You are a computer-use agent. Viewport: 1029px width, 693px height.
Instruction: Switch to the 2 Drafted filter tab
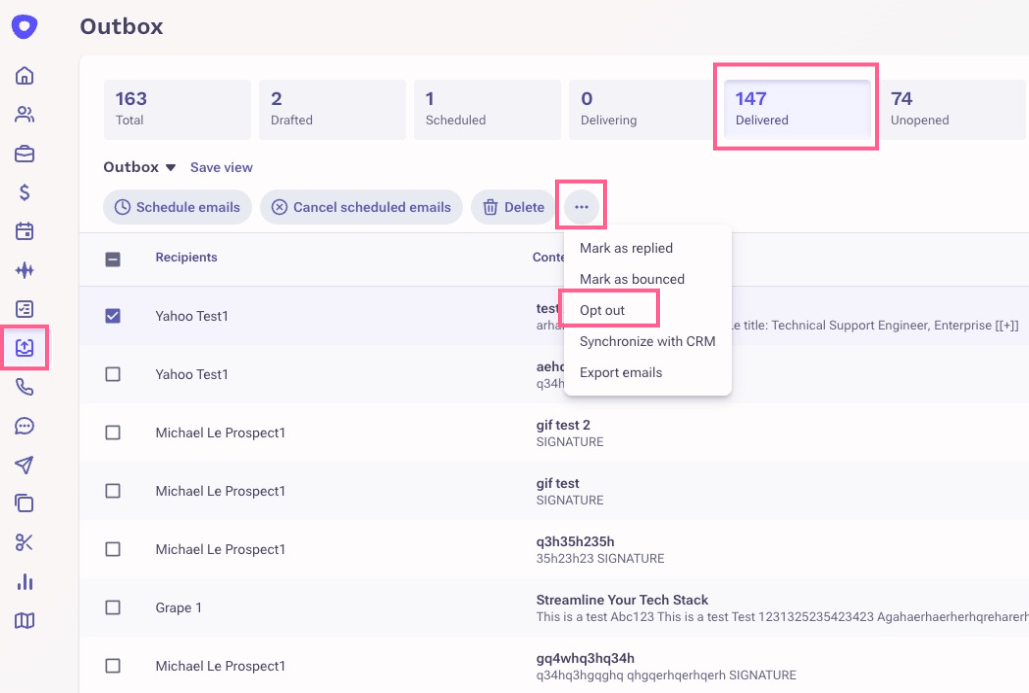pos(332,110)
